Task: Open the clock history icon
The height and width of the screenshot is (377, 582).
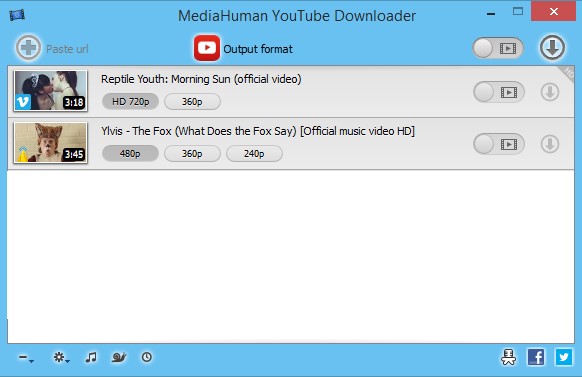Action: (147, 357)
